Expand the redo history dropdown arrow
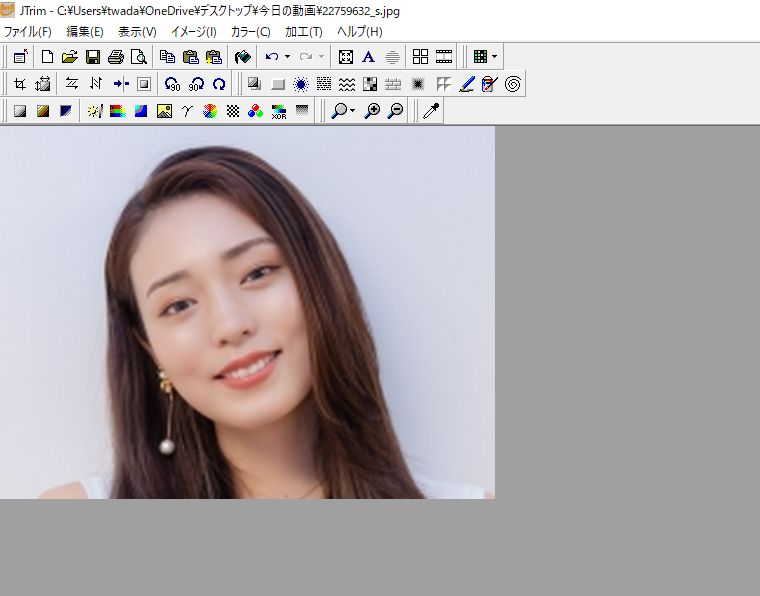 click(x=321, y=57)
